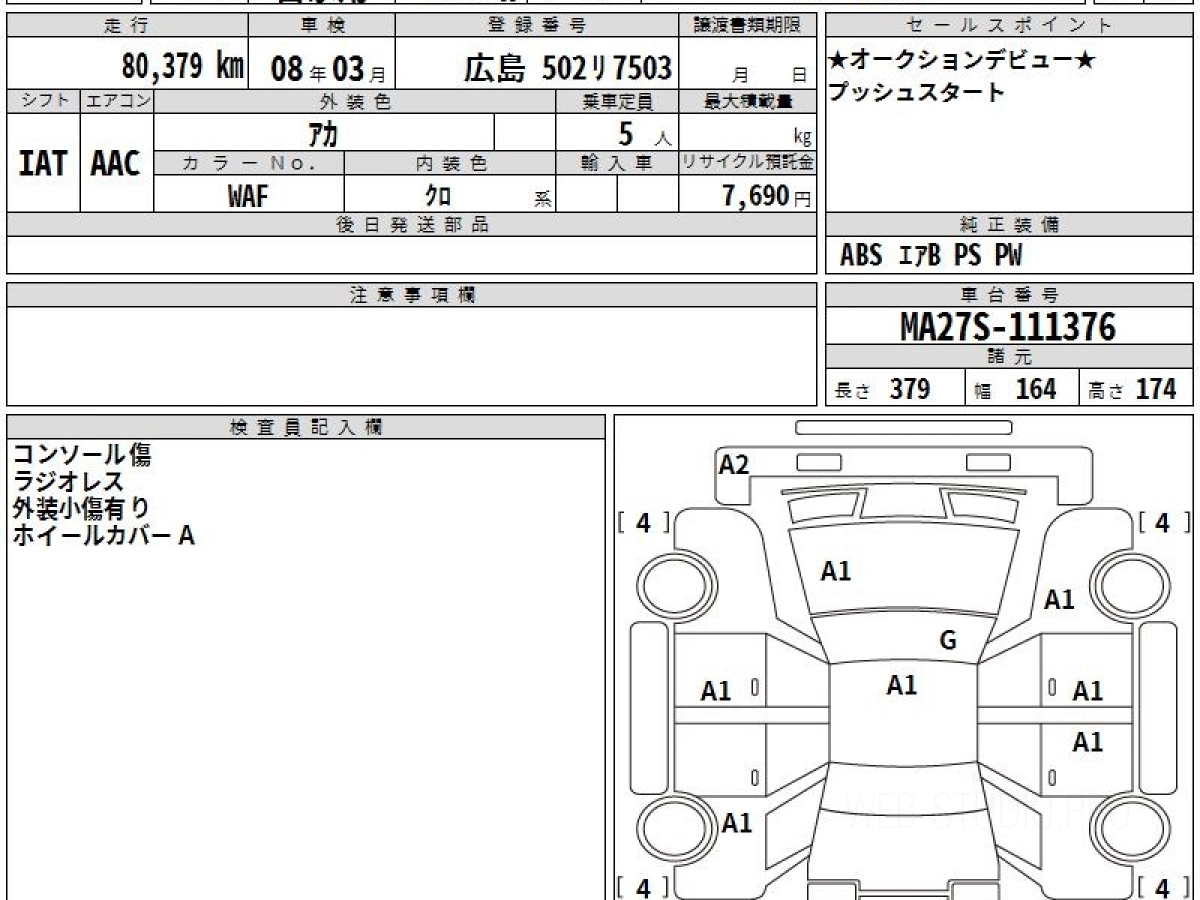
Task: Click the 車検 column header
Action: coord(321,26)
